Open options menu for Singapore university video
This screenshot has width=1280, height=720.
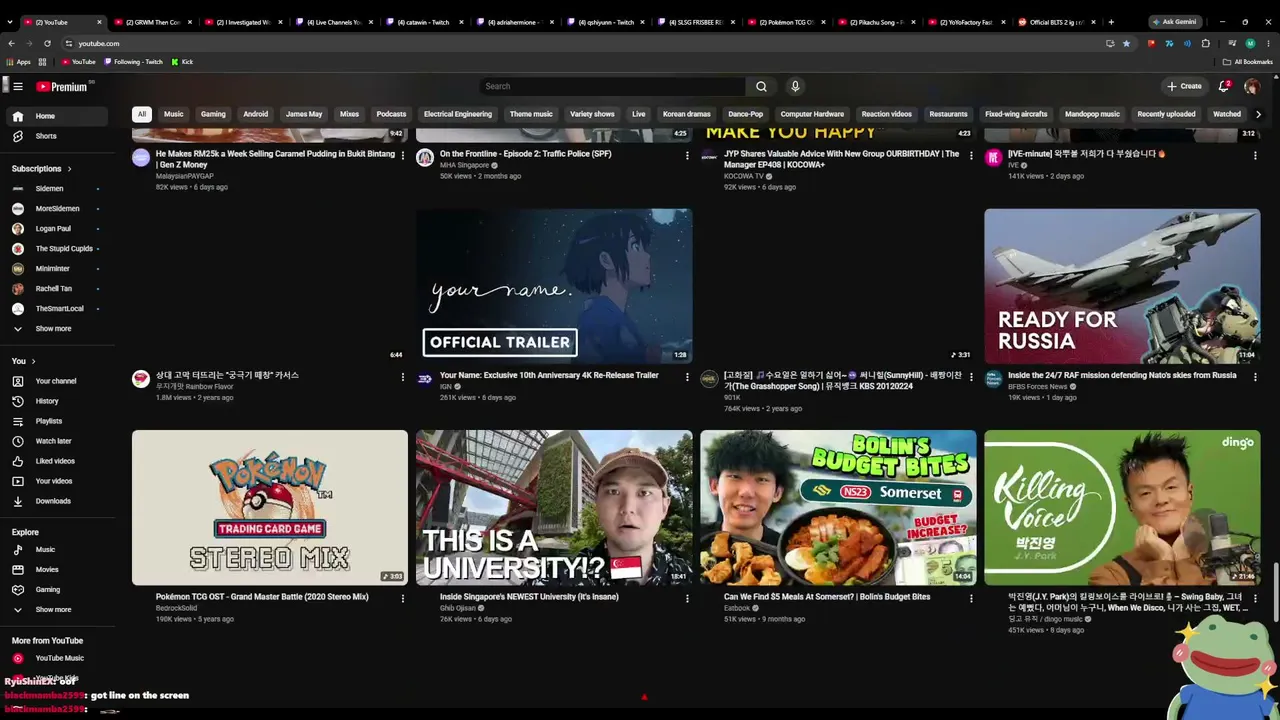(x=687, y=598)
